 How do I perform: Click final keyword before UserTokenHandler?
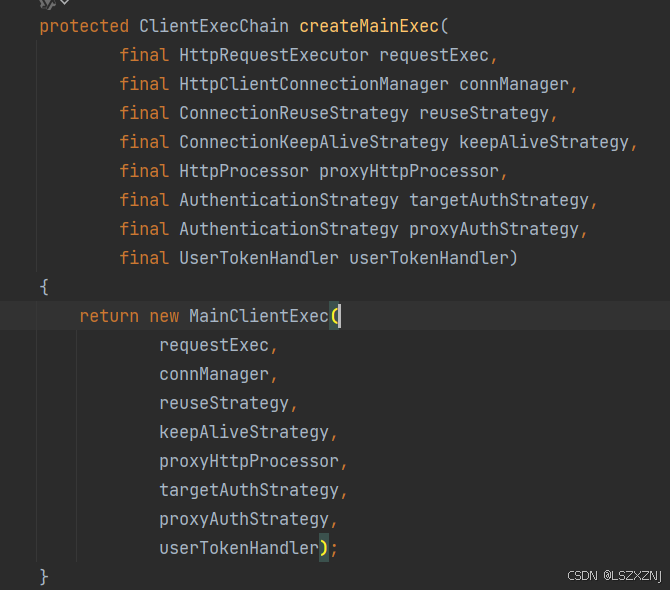click(x=144, y=259)
